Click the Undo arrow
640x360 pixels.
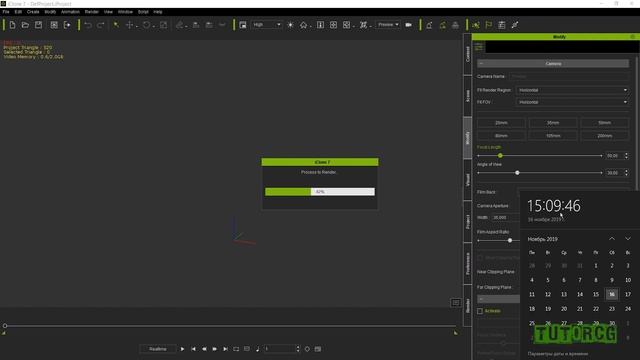tap(88, 25)
